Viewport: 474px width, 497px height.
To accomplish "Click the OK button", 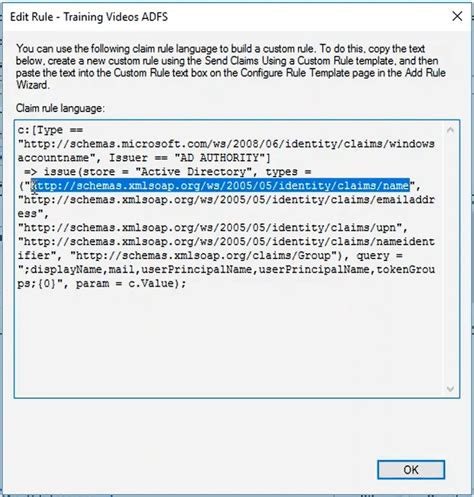I will 411,470.
